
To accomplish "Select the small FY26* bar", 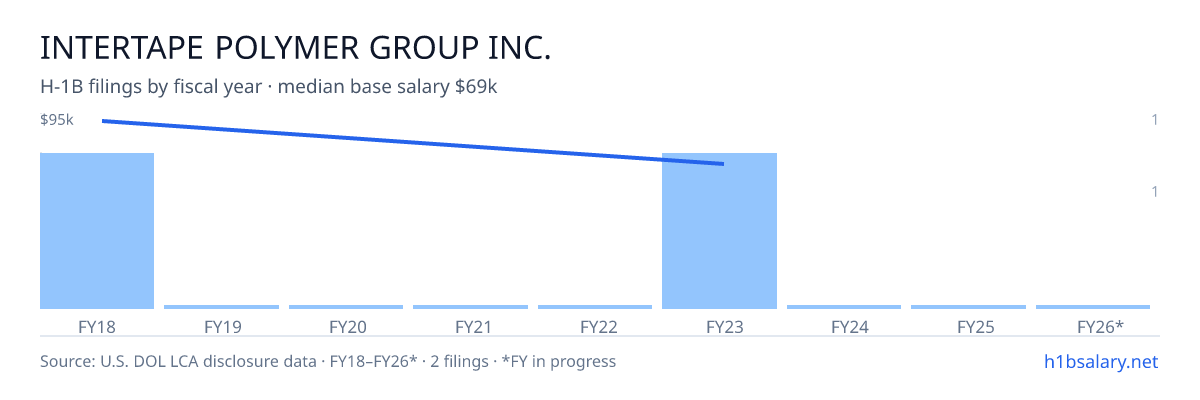I will [x=1093, y=307].
